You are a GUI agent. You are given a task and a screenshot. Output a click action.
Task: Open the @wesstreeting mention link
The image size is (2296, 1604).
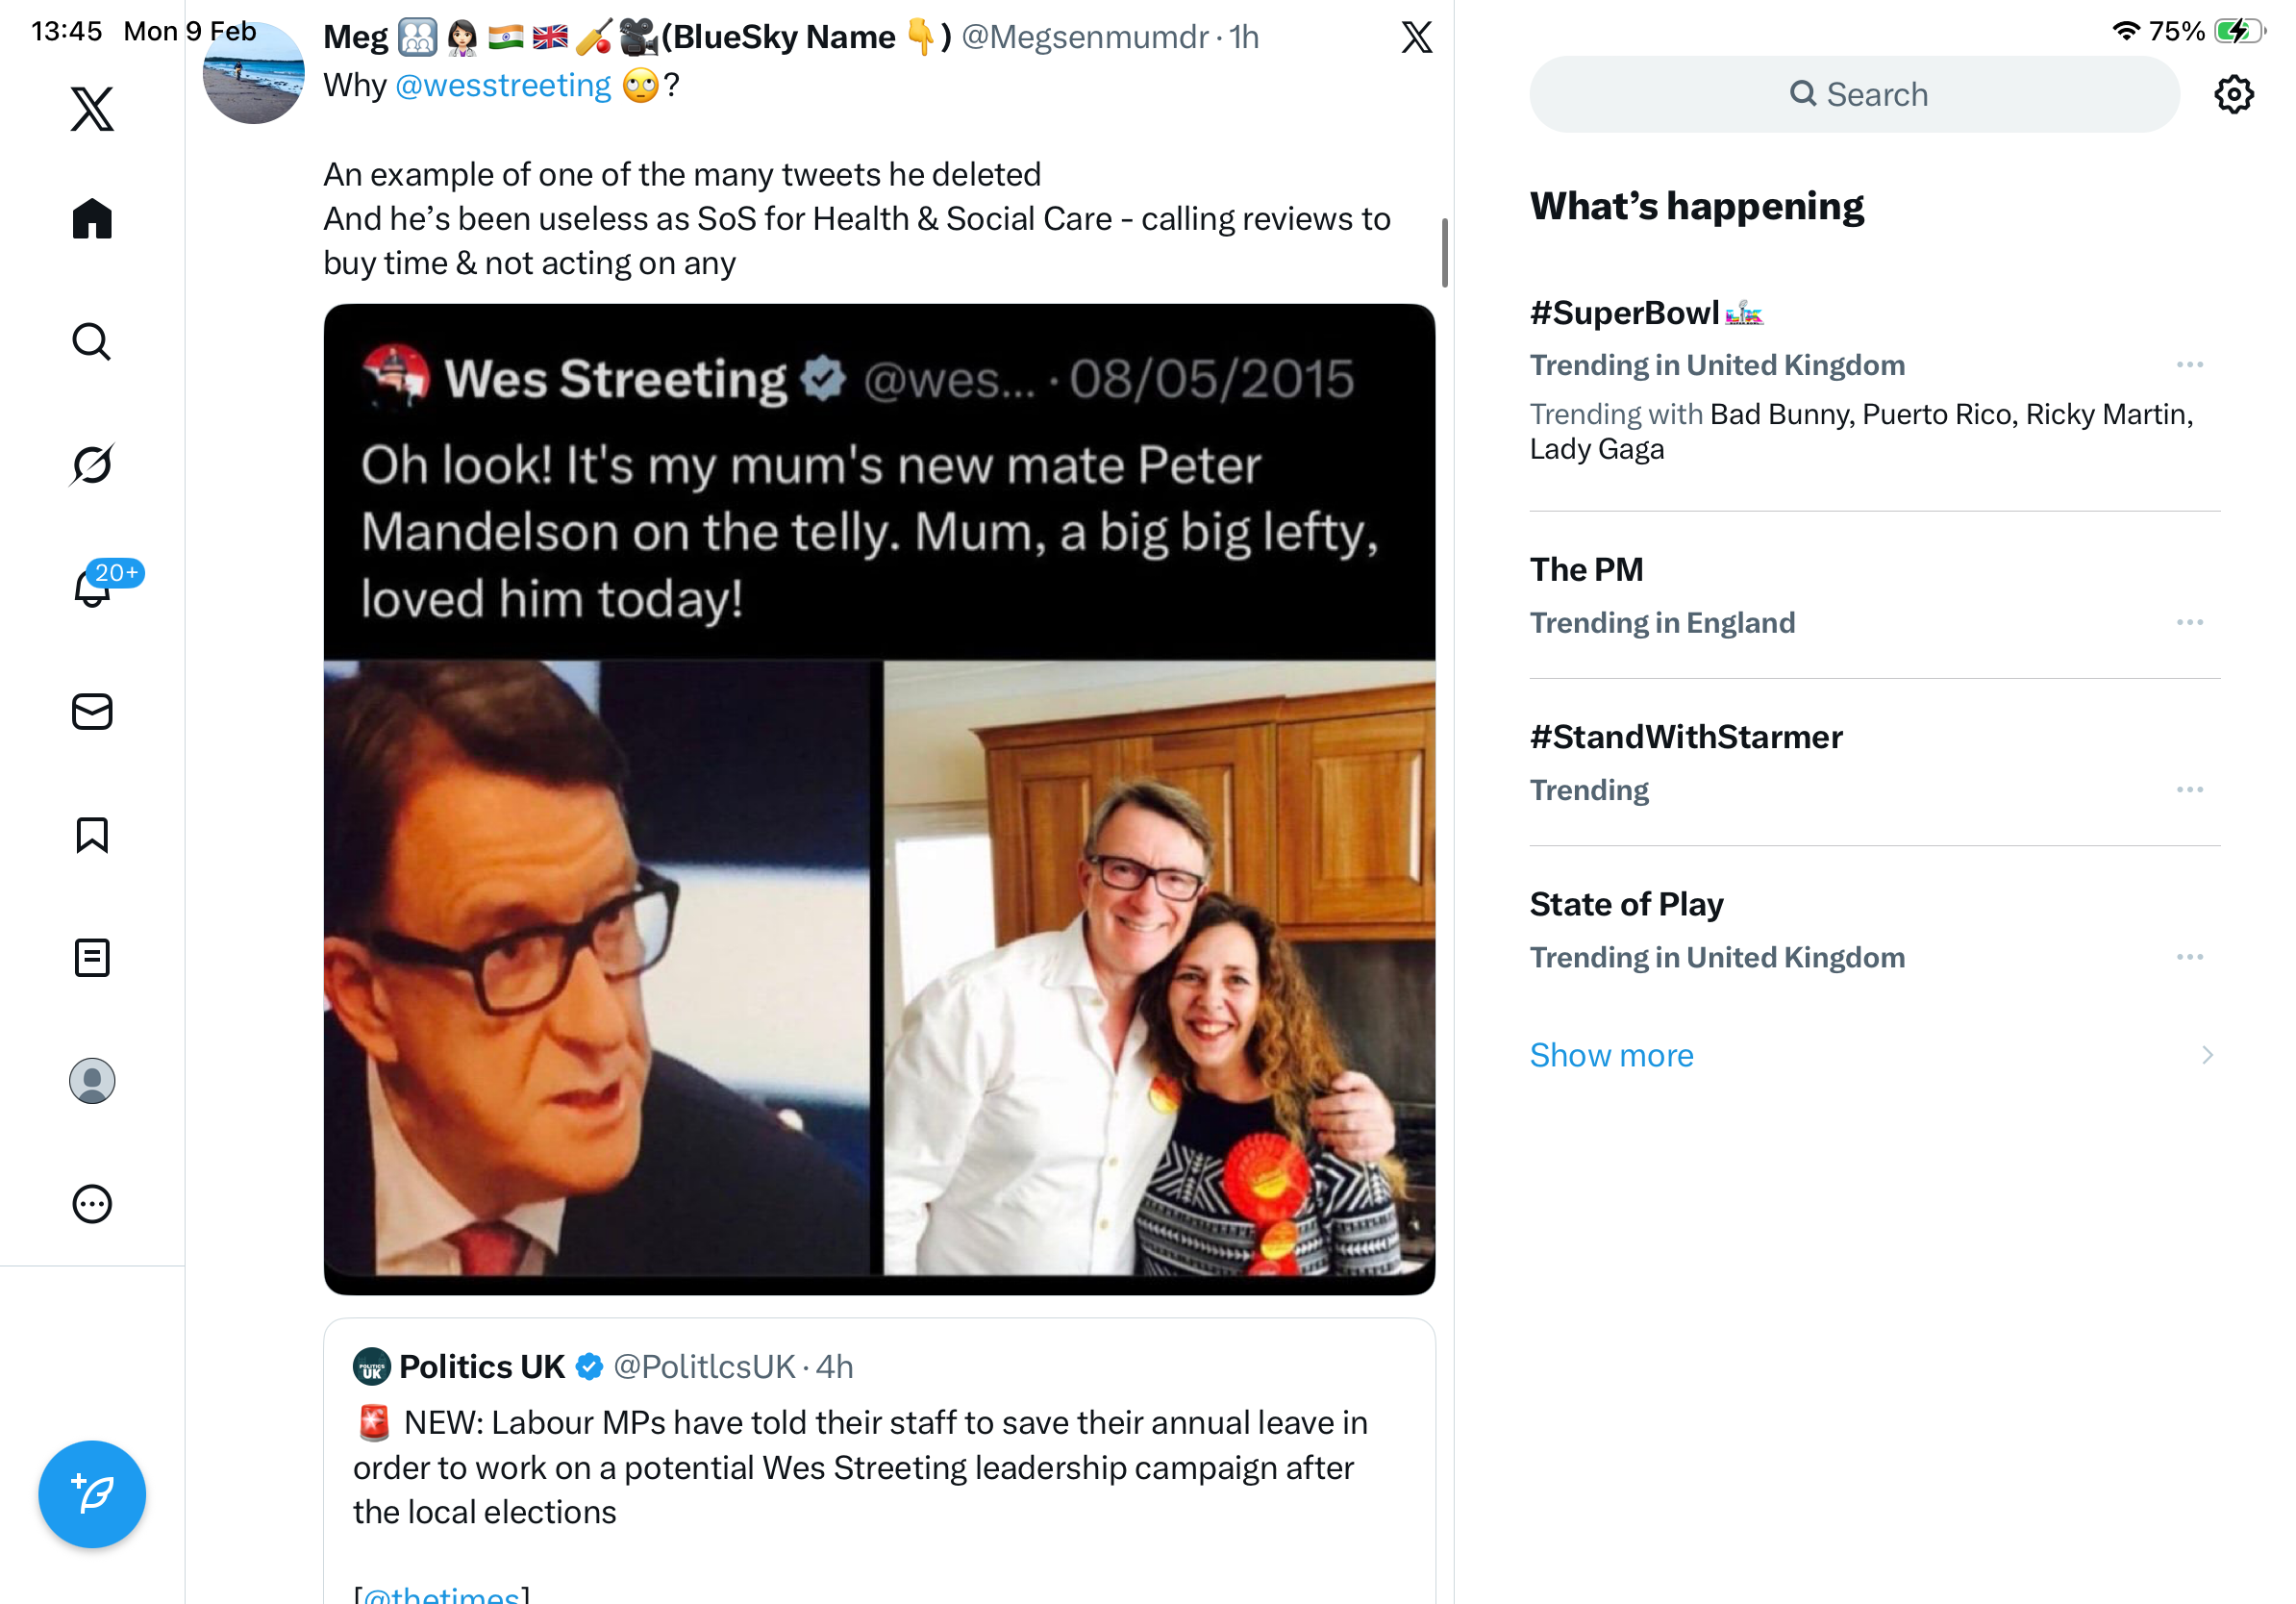click(x=503, y=86)
